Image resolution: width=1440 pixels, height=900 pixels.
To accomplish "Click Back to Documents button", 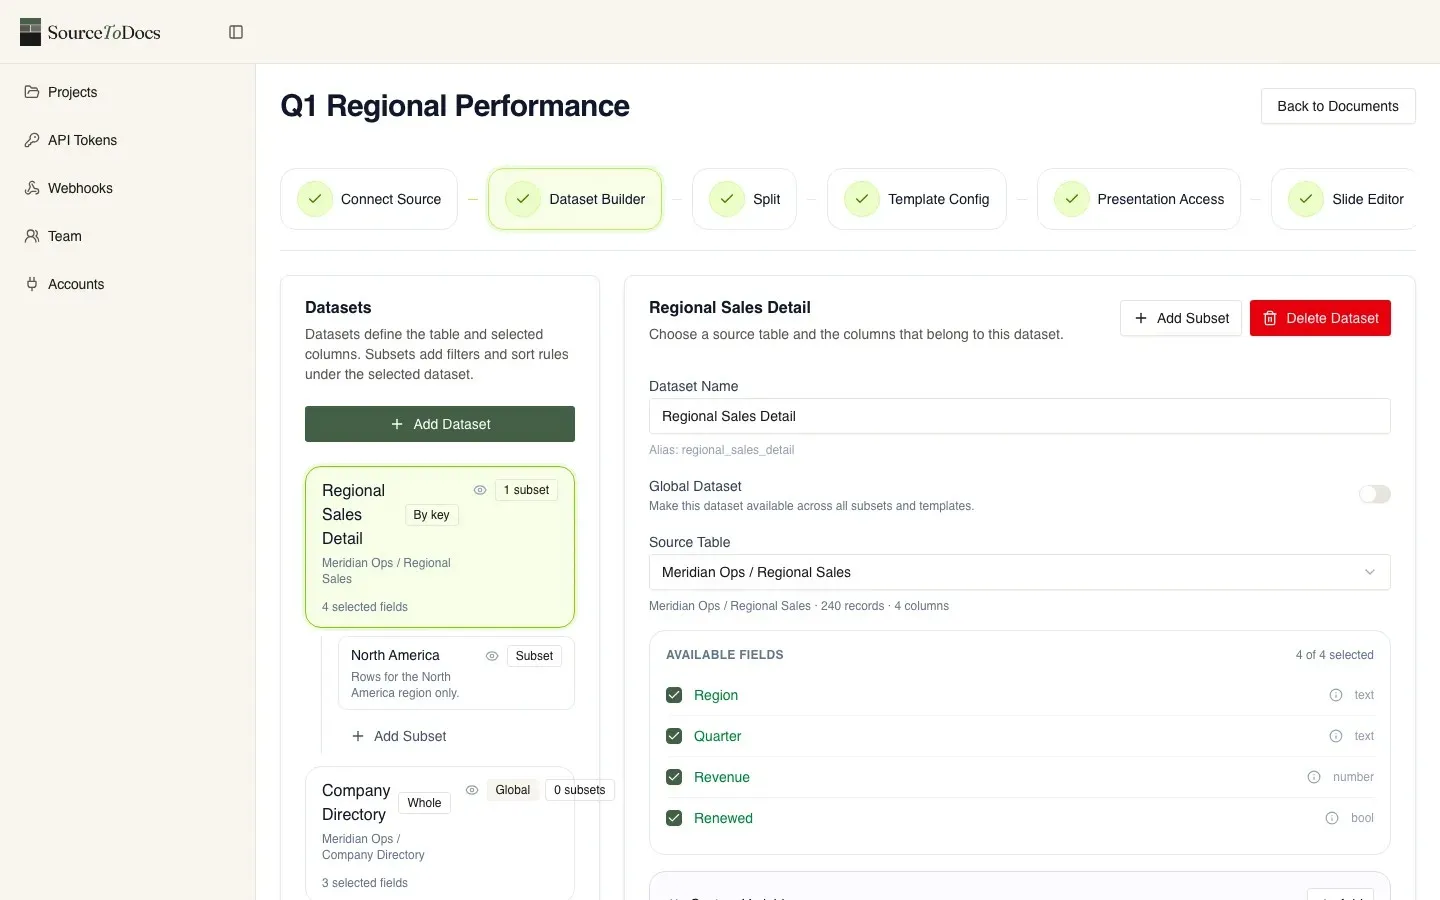I will [1338, 106].
